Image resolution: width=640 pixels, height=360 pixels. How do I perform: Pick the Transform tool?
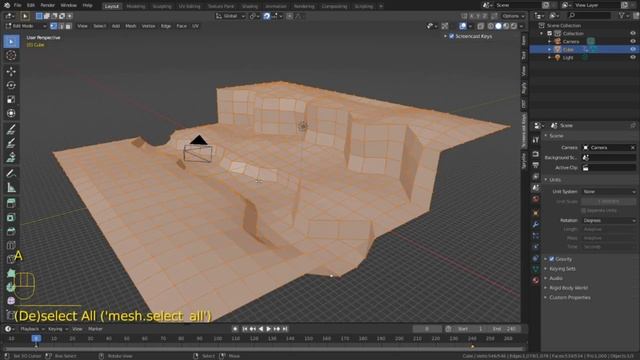point(11,113)
